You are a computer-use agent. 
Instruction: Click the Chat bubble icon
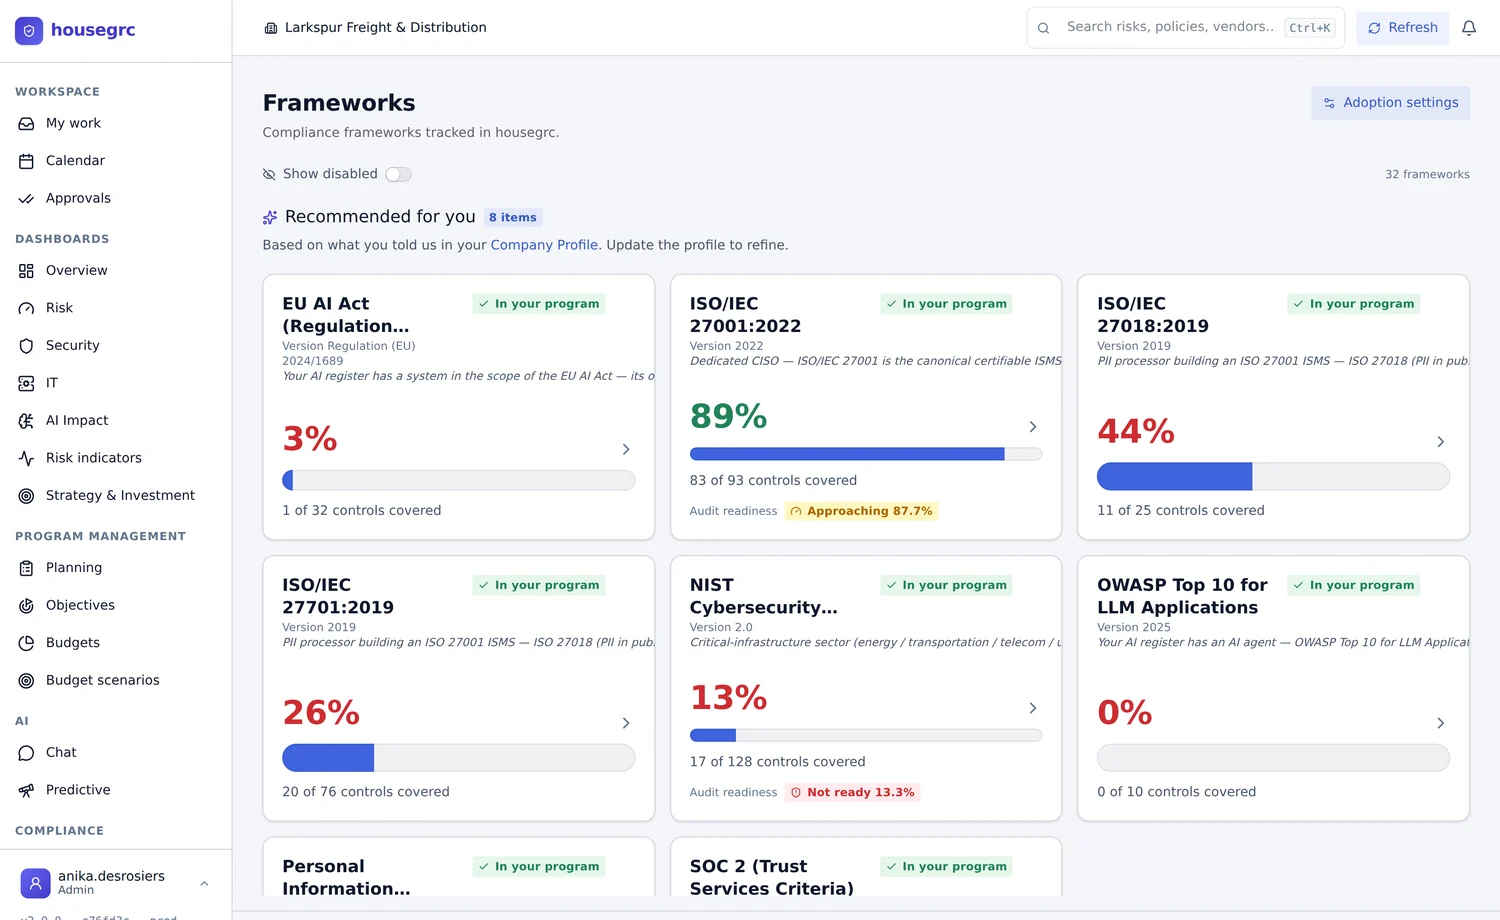point(26,753)
